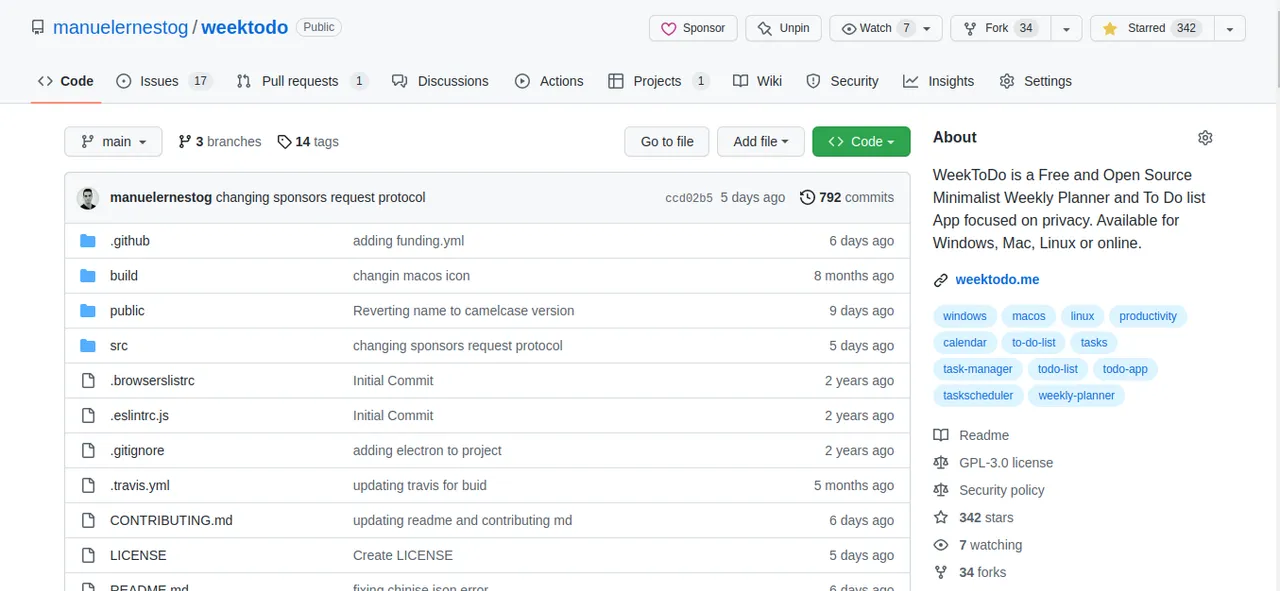Click the .eslintrc.js file icon

pyautogui.click(x=88, y=416)
